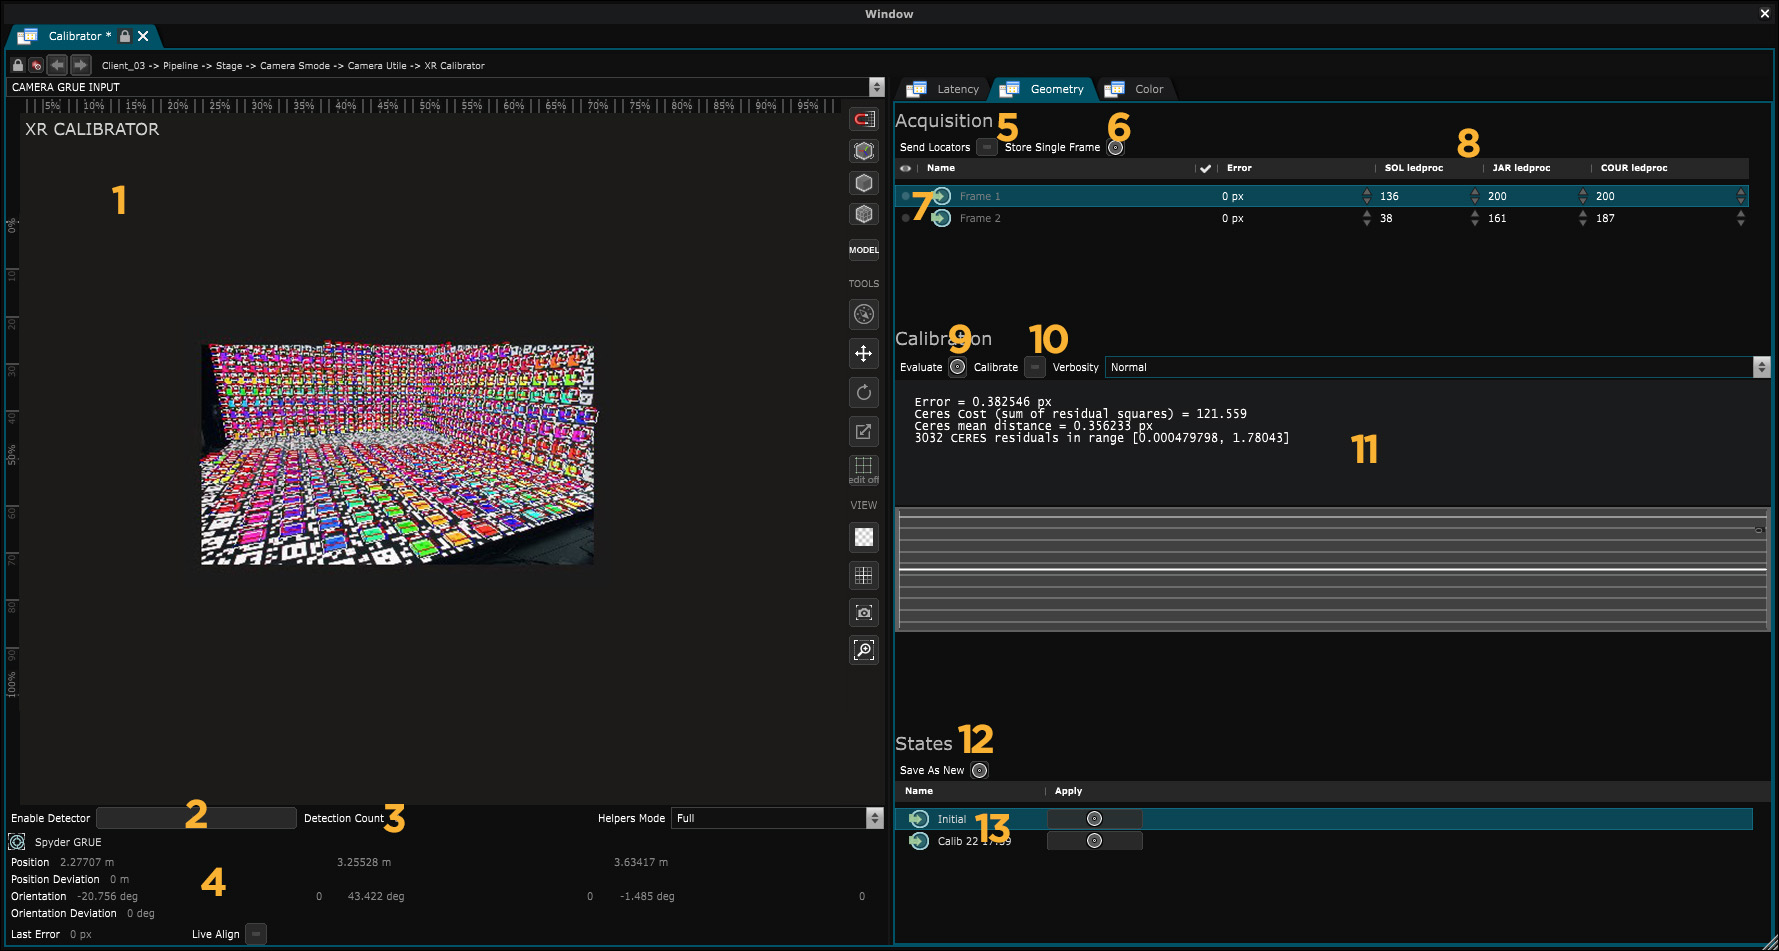Screen dimensions: 1779x951
Task: Click the Name column header in Acquisition
Action: coord(941,168)
